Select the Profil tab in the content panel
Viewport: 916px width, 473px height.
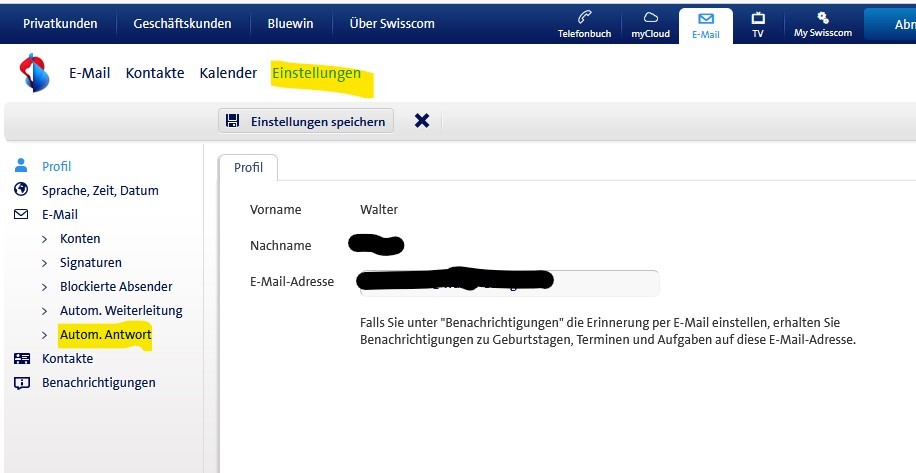pyautogui.click(x=248, y=168)
